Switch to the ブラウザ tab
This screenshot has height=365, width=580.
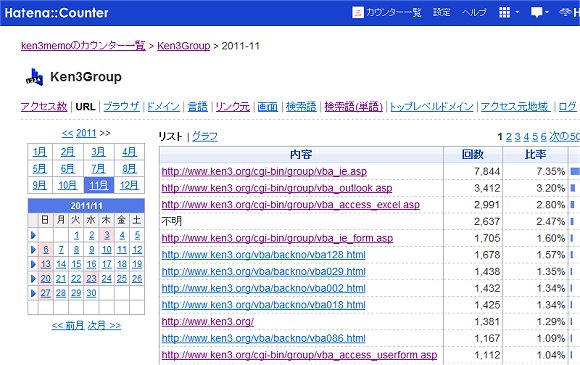coord(121,107)
